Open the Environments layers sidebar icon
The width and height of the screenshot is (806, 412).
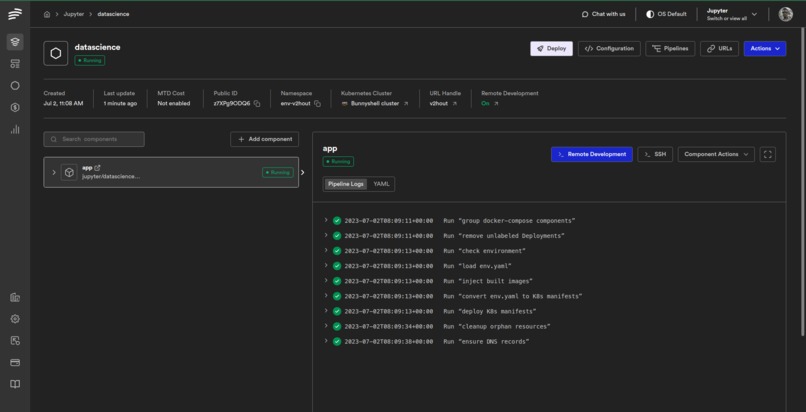click(x=15, y=42)
